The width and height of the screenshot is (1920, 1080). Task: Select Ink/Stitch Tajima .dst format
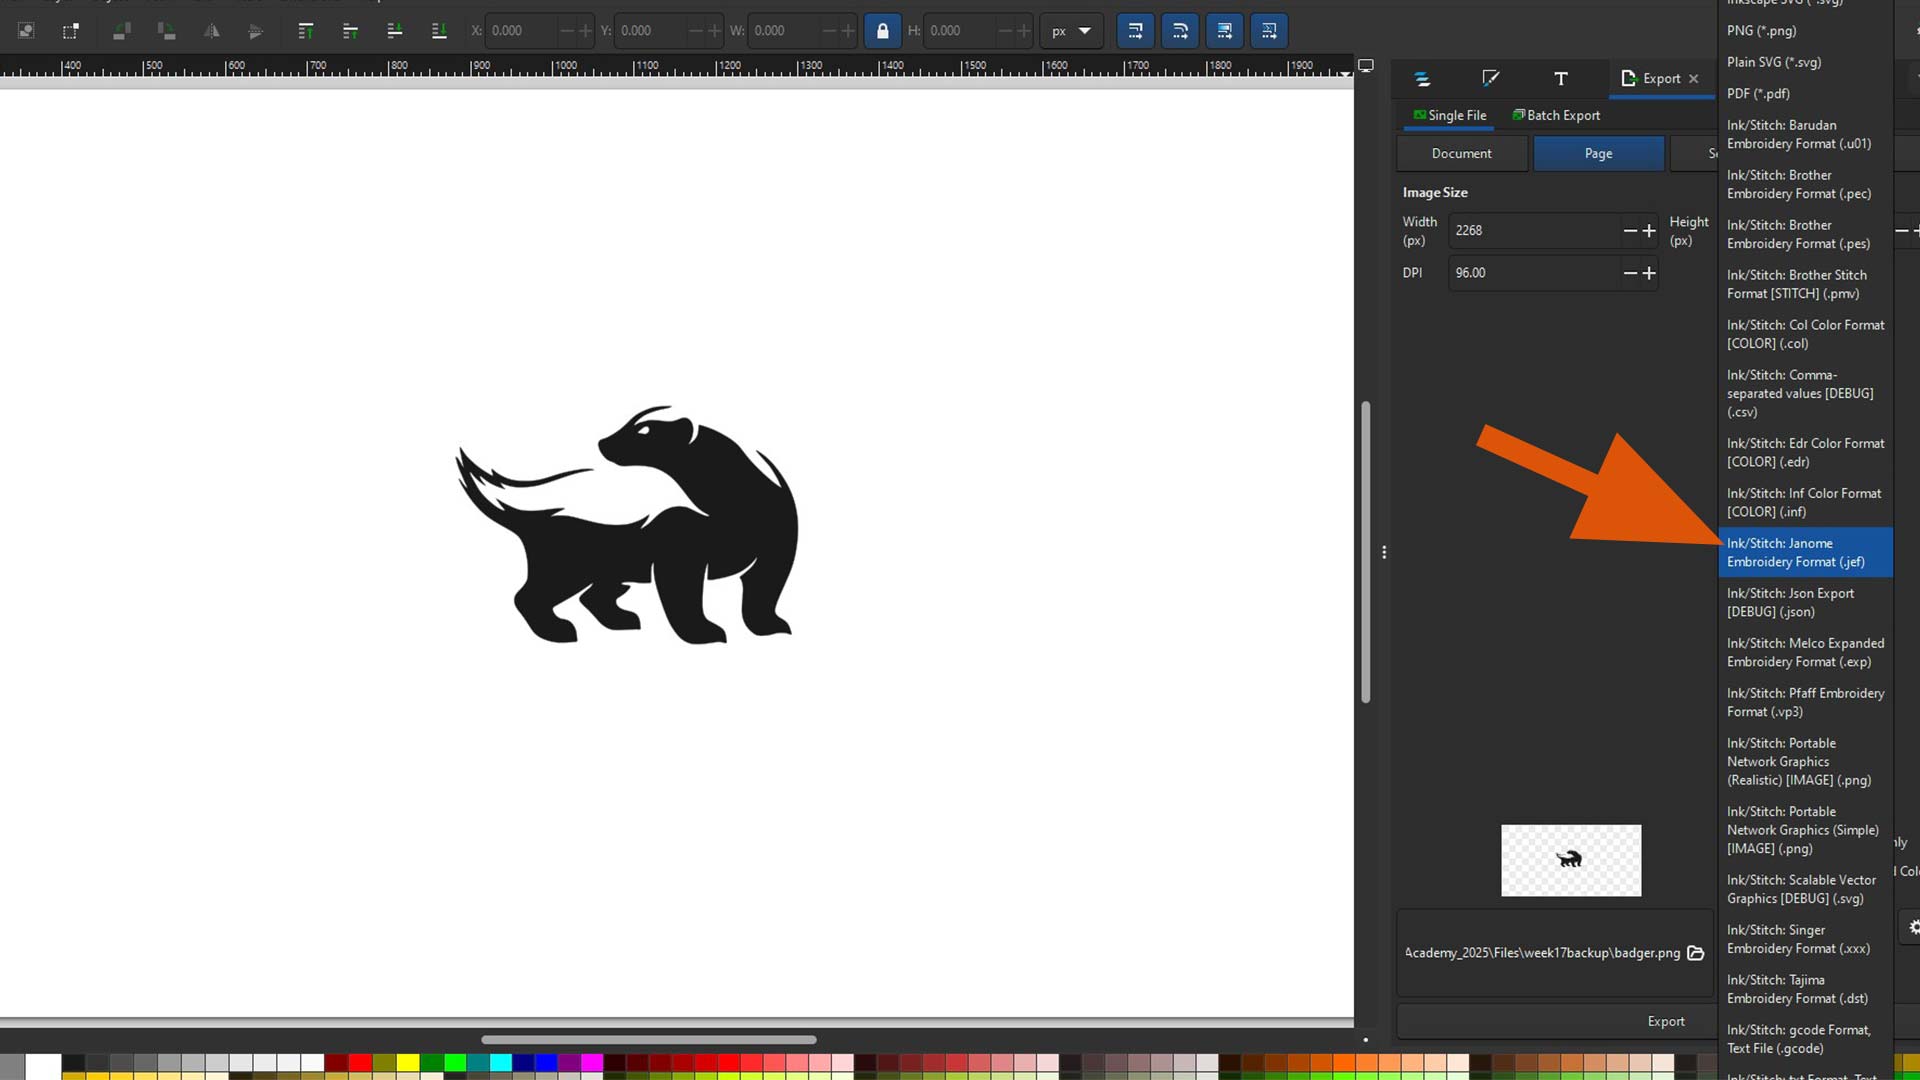(1805, 989)
